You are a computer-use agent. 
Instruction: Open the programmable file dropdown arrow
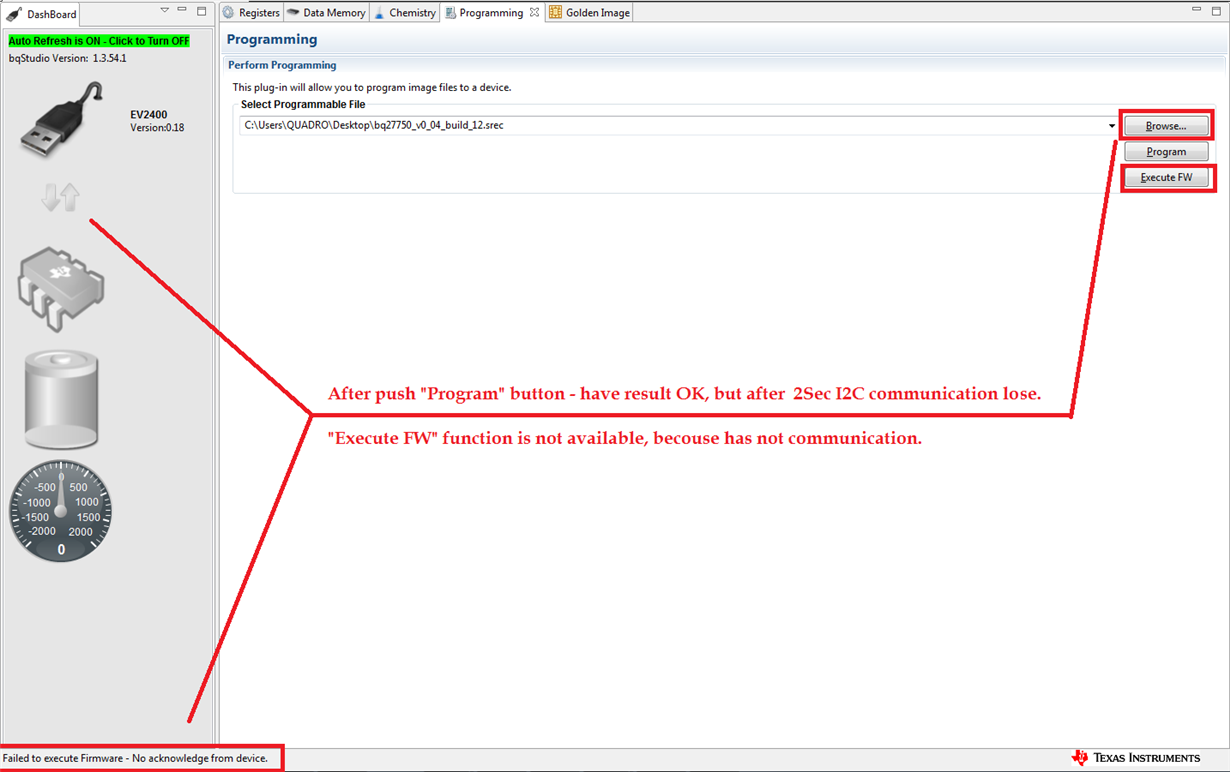pos(1112,126)
